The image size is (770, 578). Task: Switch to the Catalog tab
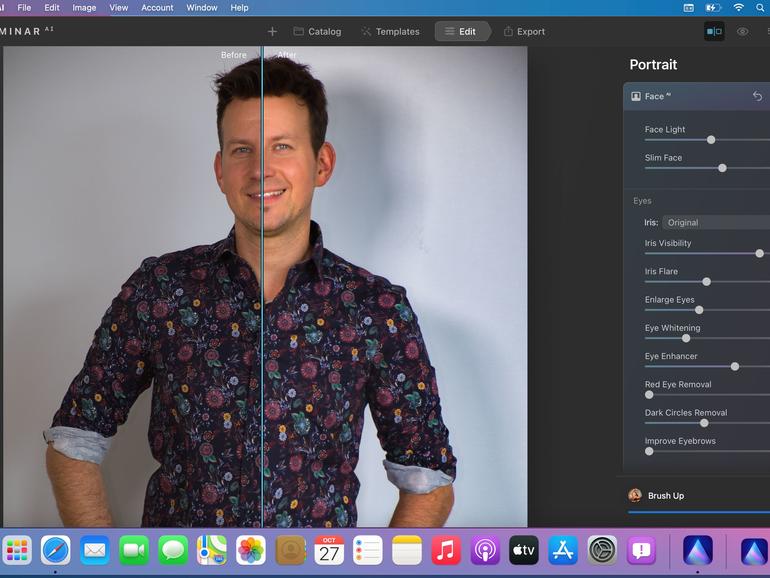point(317,31)
